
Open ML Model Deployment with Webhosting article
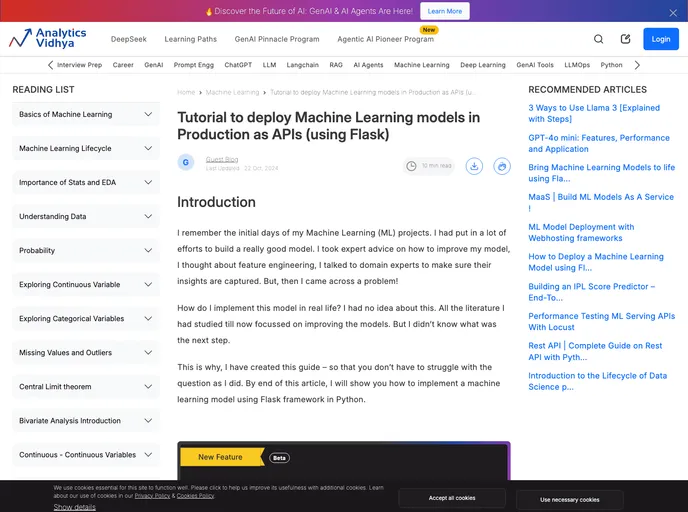[x=581, y=233]
